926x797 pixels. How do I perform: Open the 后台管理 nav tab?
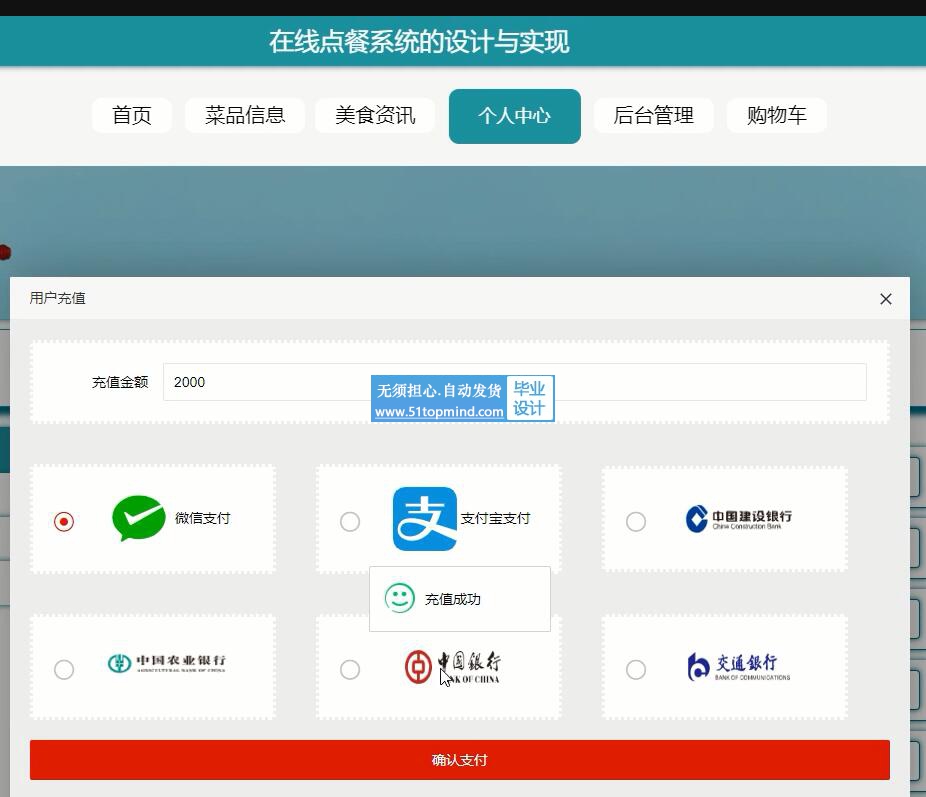654,115
